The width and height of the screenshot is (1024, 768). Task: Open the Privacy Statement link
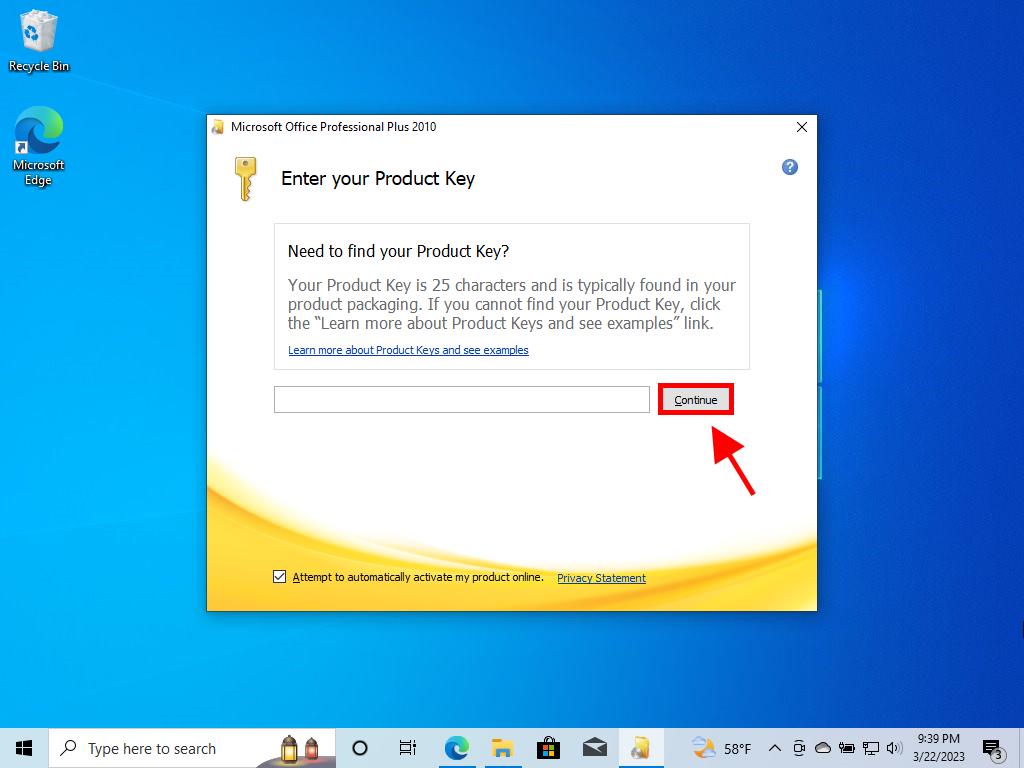coord(601,578)
